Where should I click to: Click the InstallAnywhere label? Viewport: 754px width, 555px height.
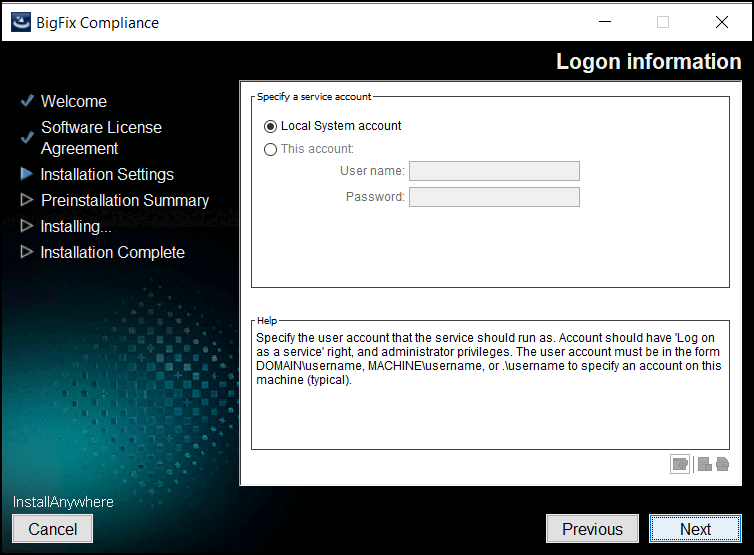point(63,502)
